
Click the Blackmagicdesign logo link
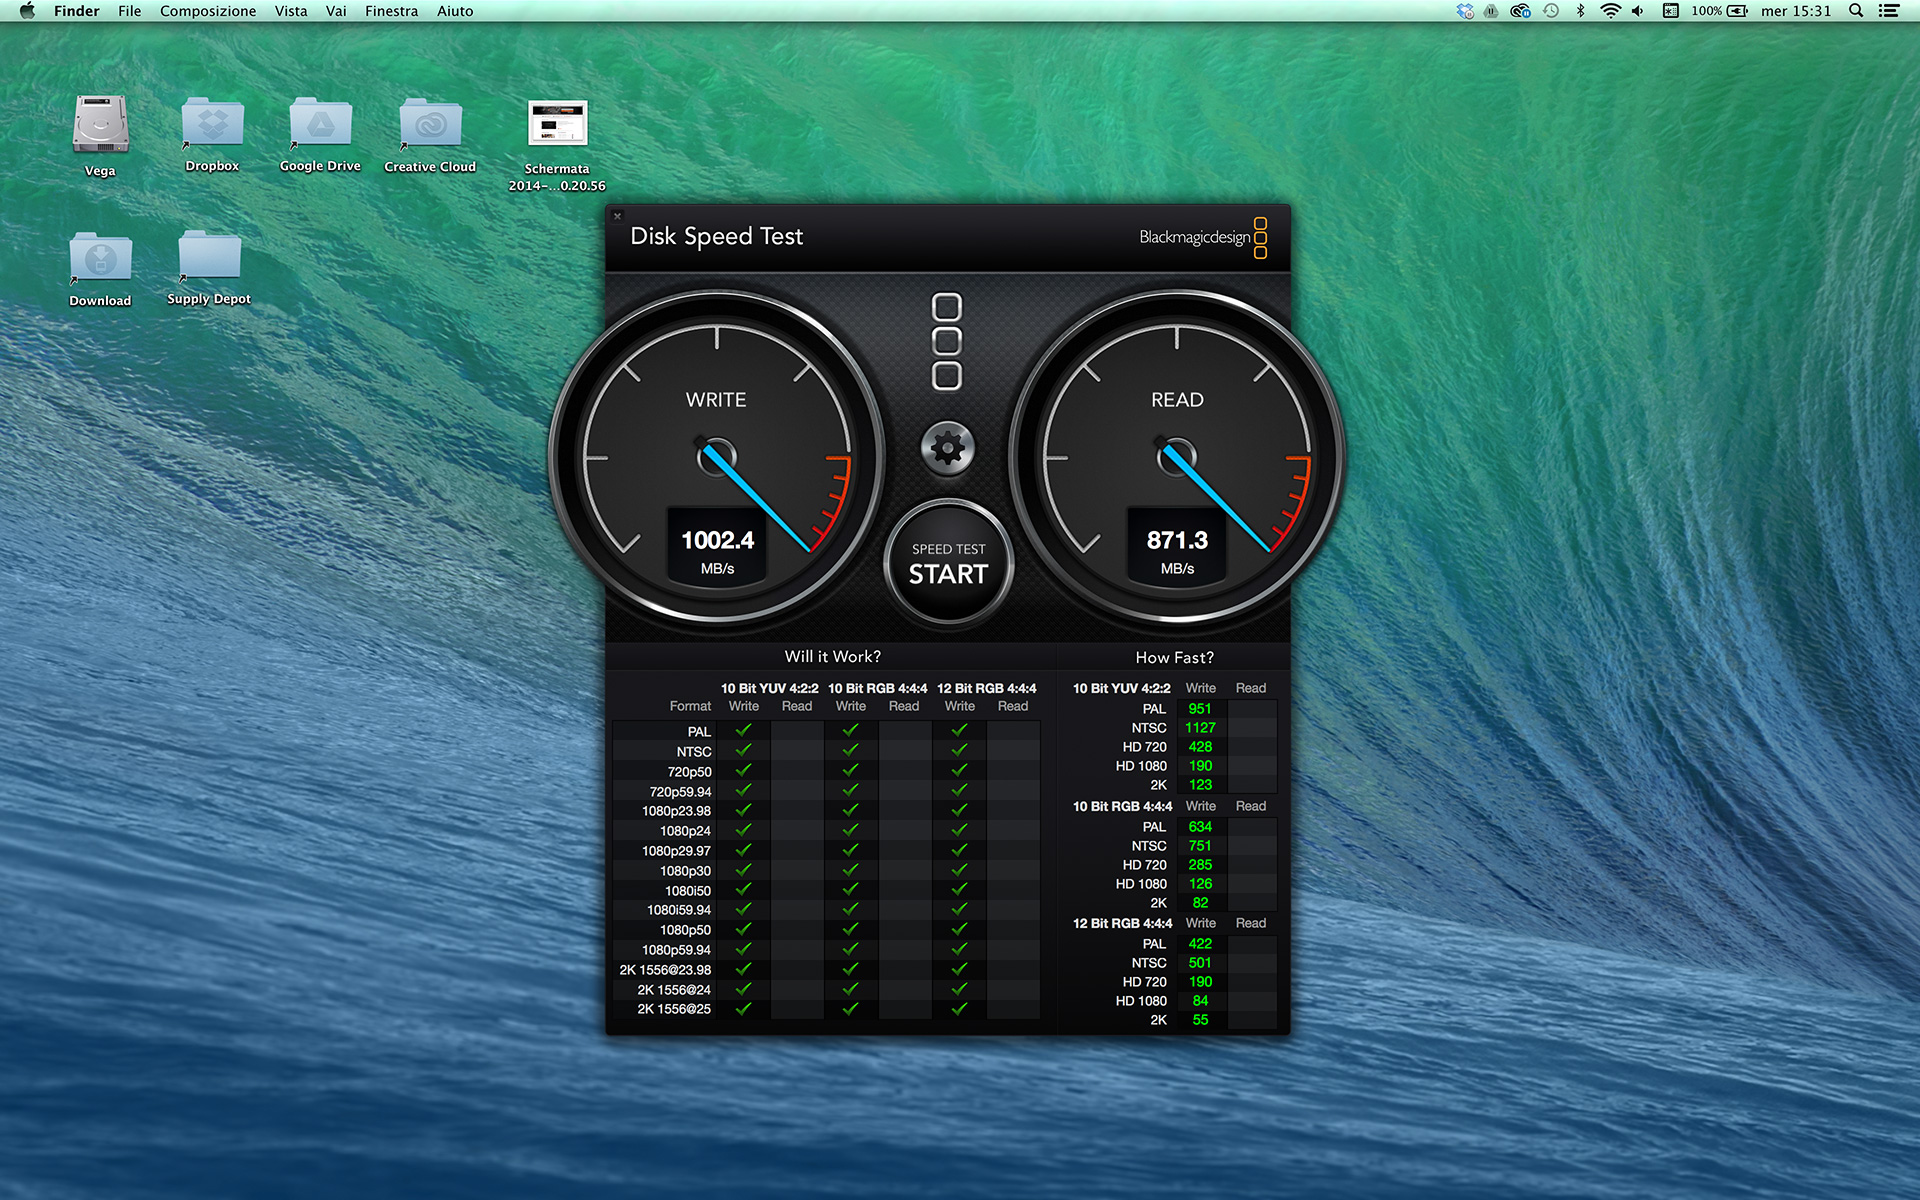[x=1202, y=237]
